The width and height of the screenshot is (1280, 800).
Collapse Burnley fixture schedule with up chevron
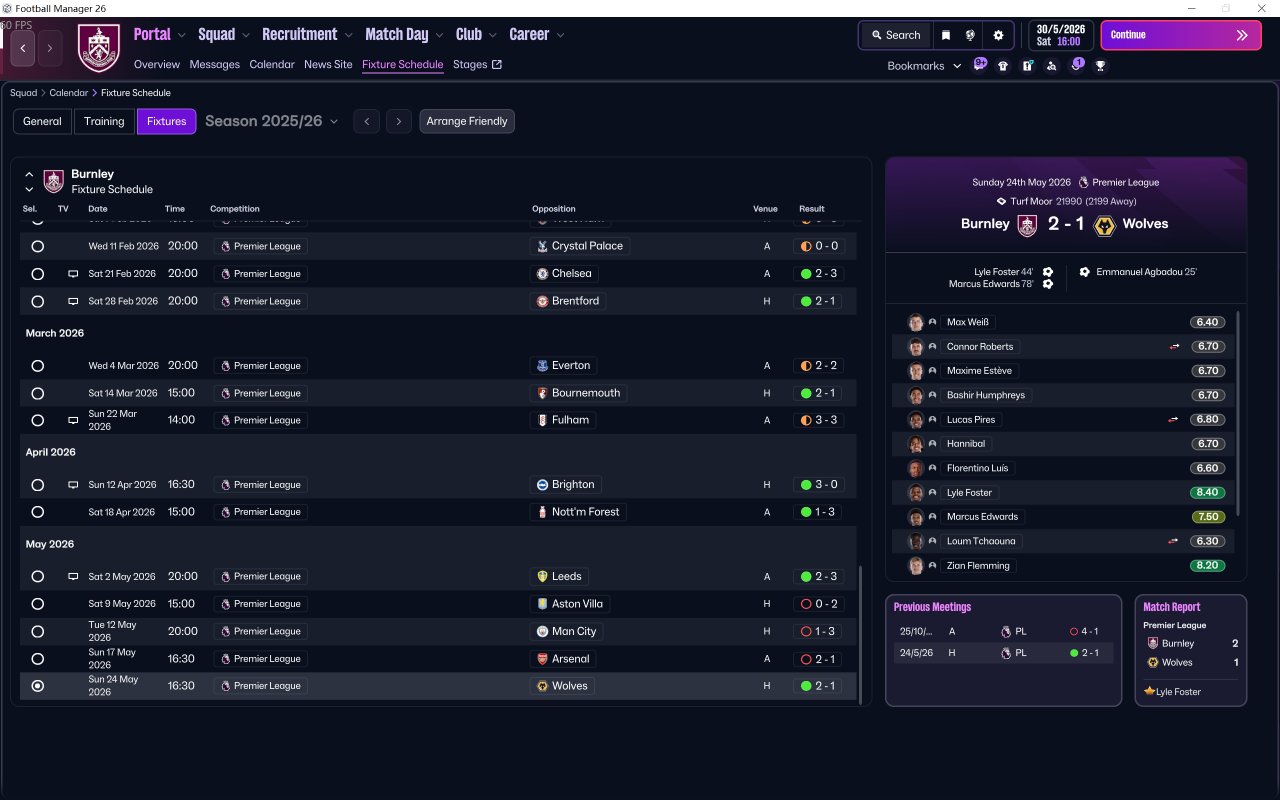tap(29, 174)
